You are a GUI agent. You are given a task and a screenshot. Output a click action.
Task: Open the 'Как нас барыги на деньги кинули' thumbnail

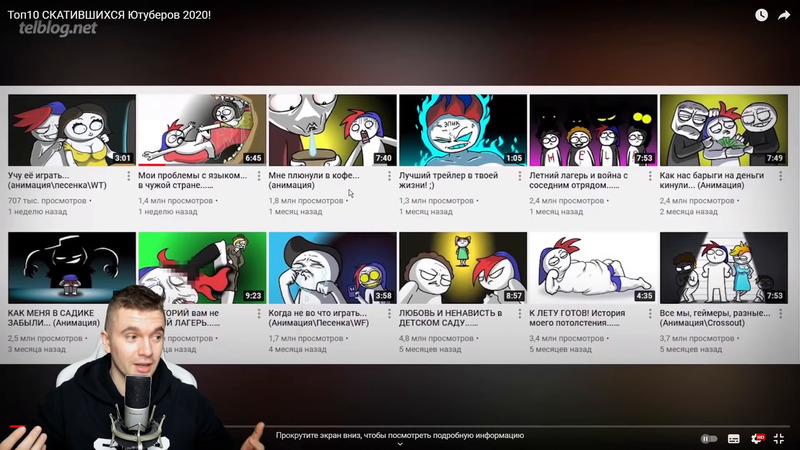coord(723,130)
